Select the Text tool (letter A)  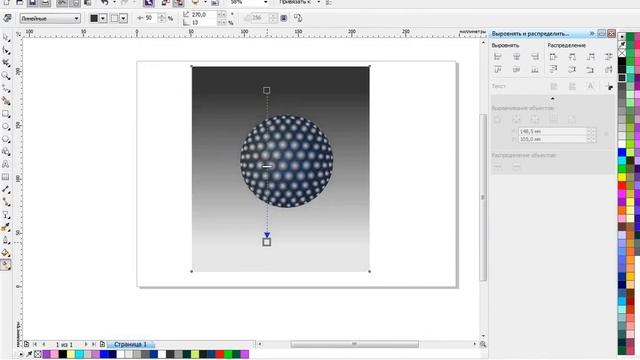(6, 164)
